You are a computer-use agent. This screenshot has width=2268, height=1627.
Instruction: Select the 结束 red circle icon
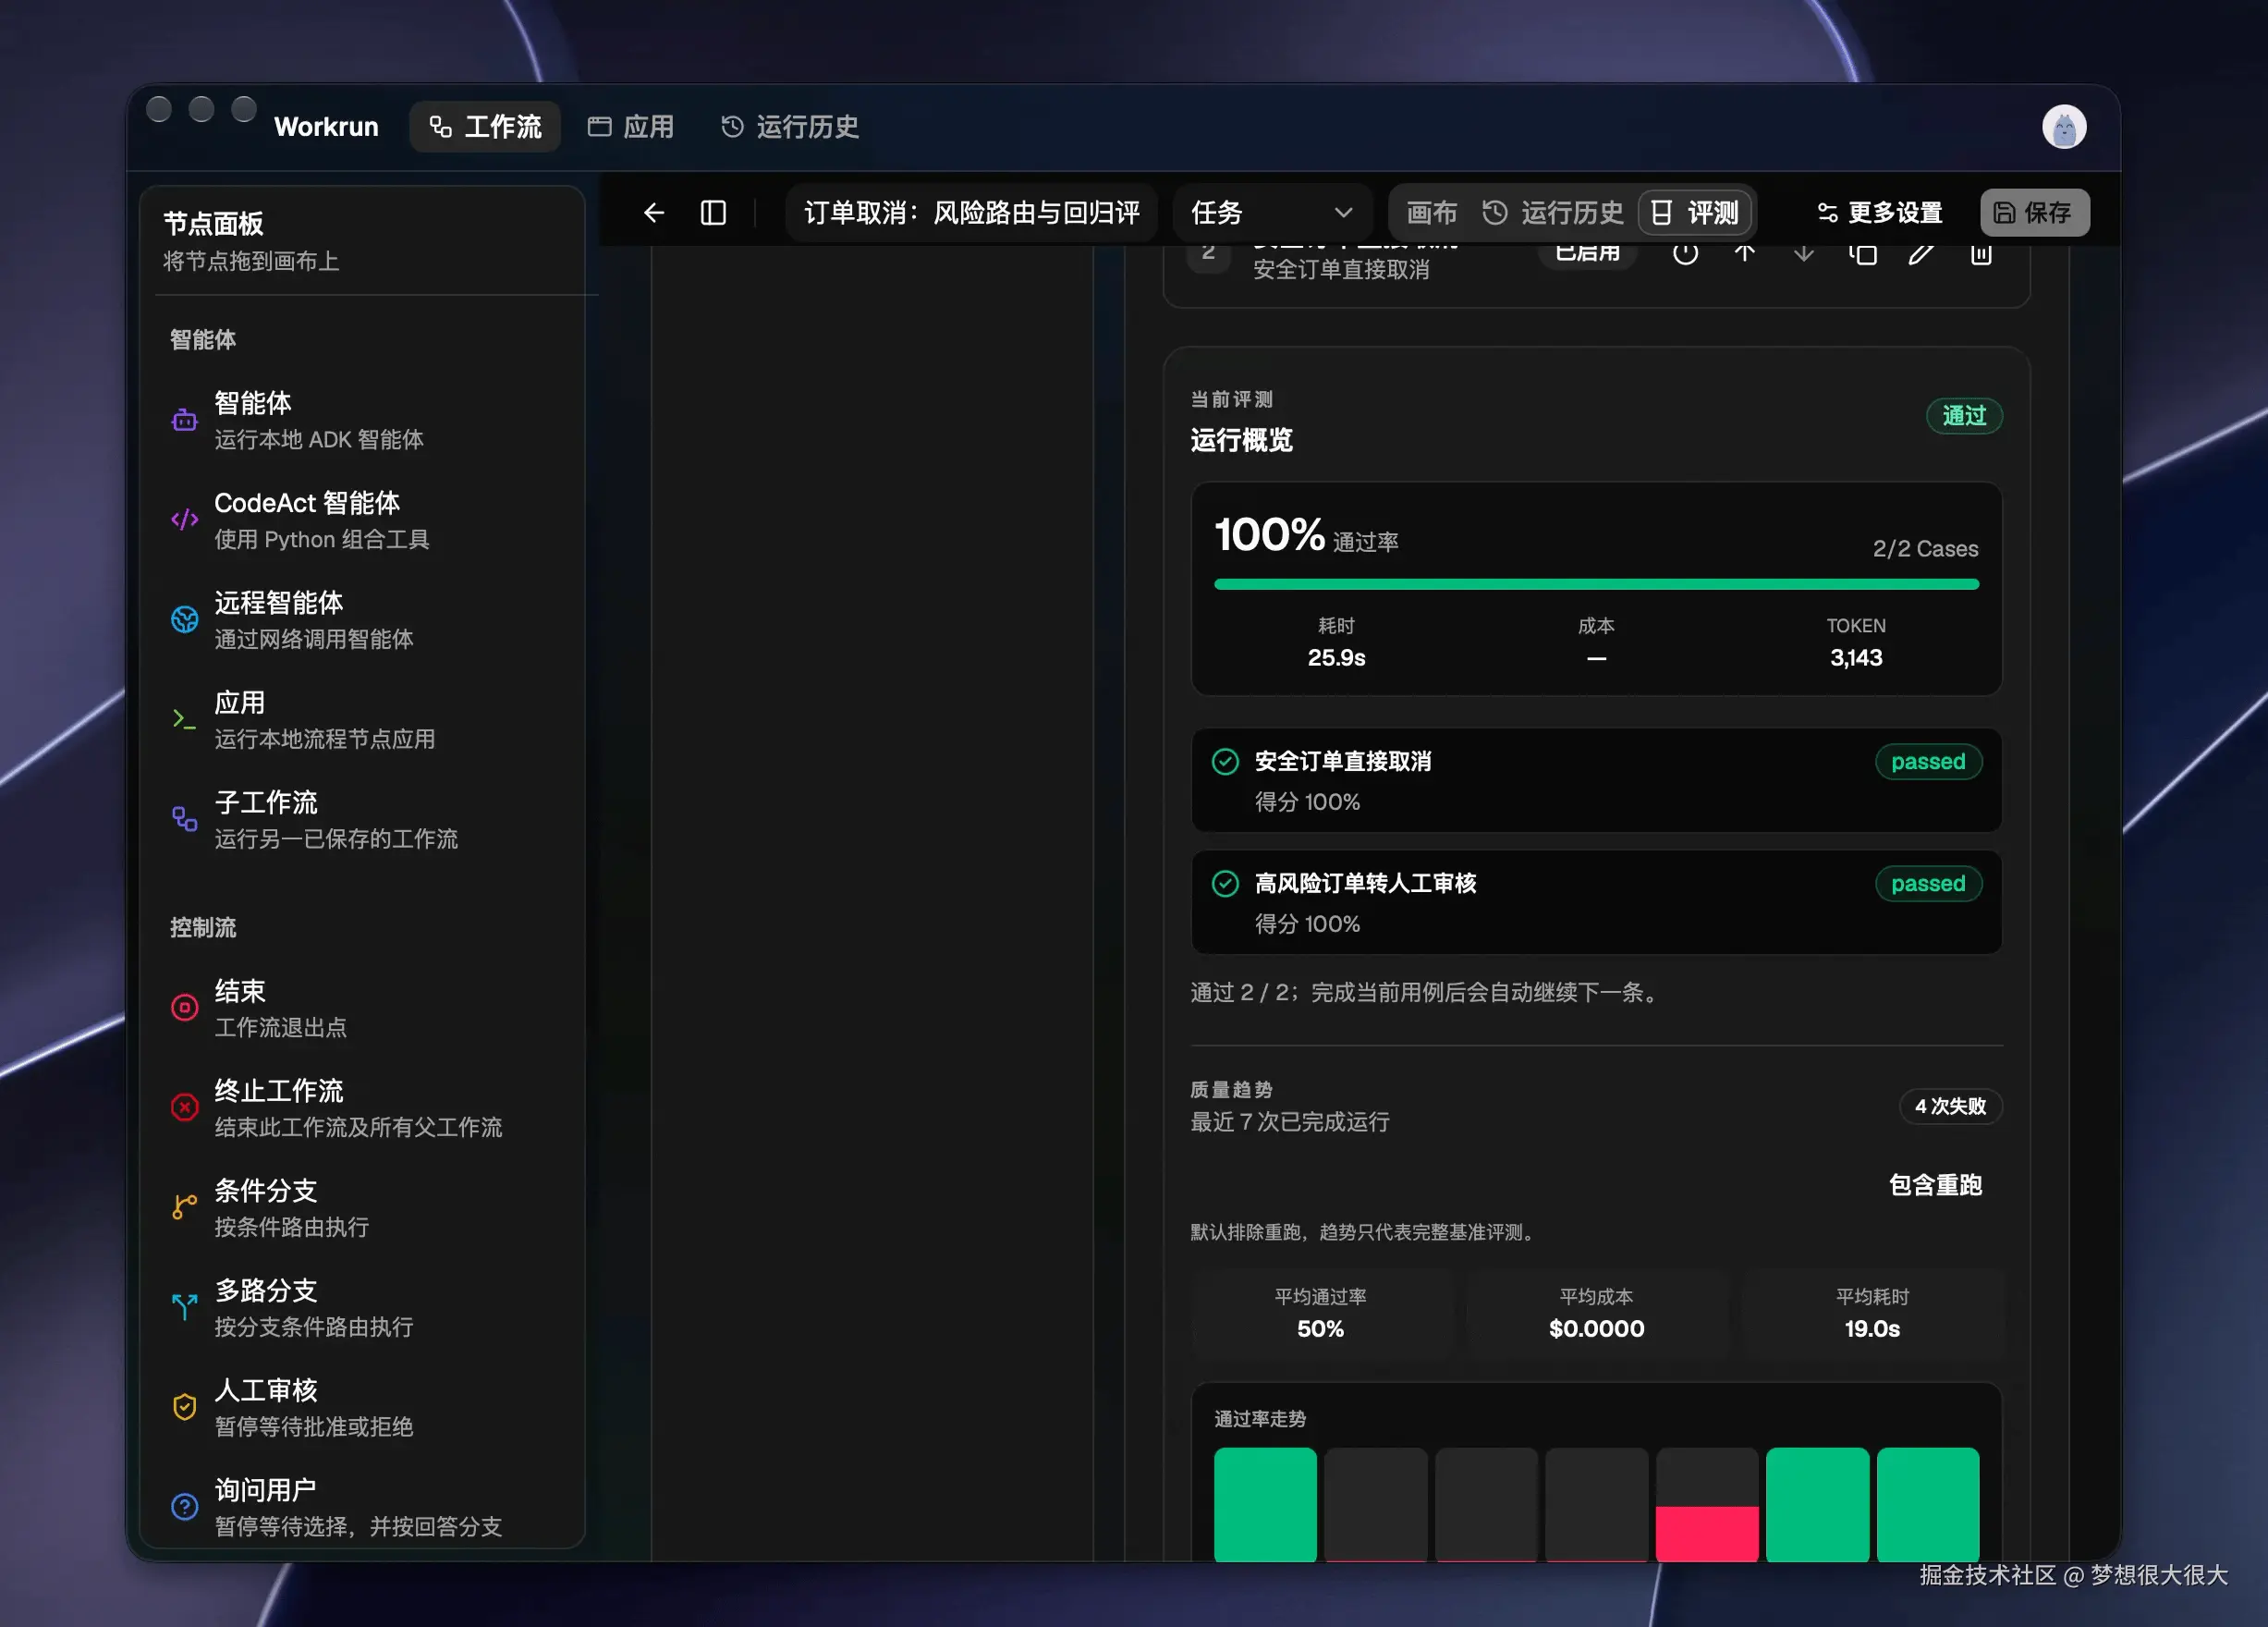coord(185,1008)
